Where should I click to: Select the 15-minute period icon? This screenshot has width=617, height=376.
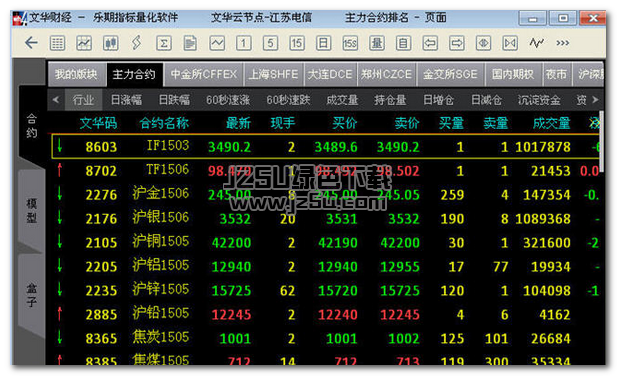click(297, 43)
